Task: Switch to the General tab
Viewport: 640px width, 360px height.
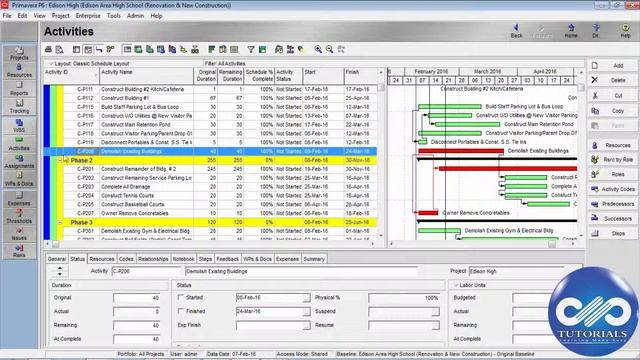Action: click(x=57, y=259)
